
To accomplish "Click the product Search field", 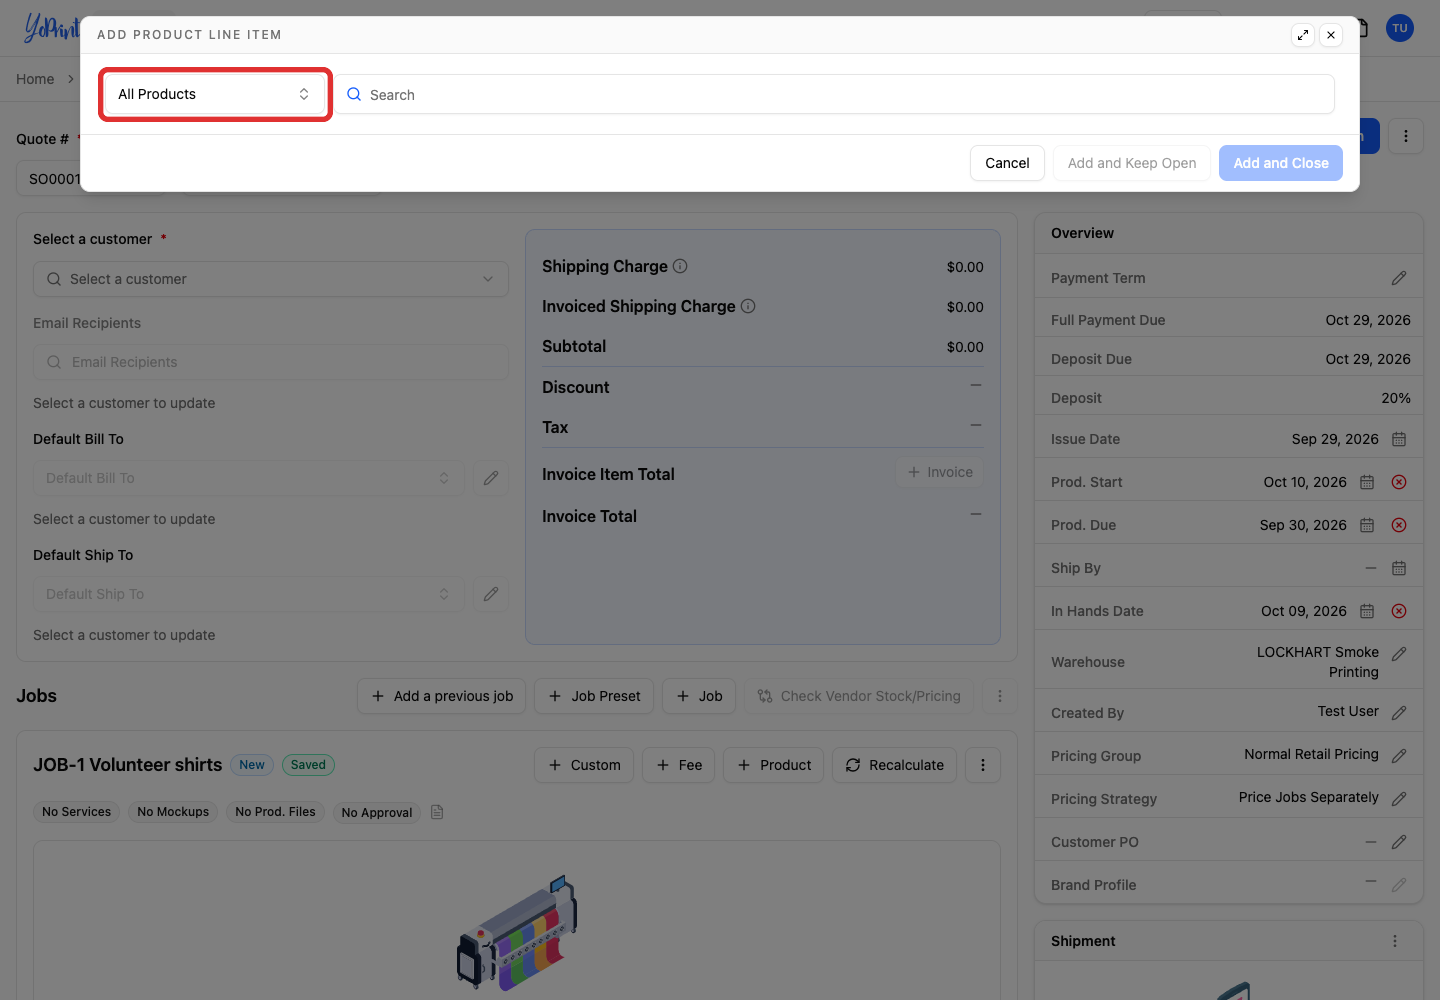I will [834, 94].
